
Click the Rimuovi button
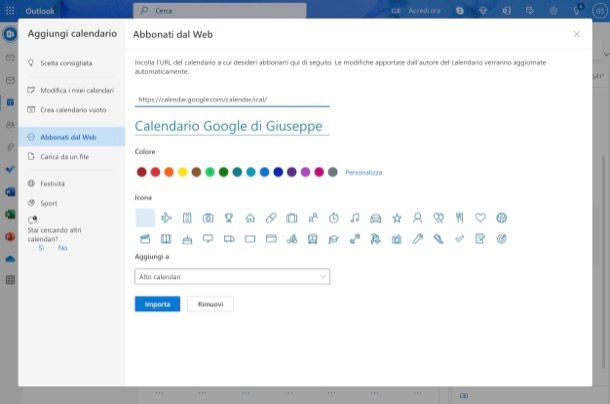click(210, 304)
